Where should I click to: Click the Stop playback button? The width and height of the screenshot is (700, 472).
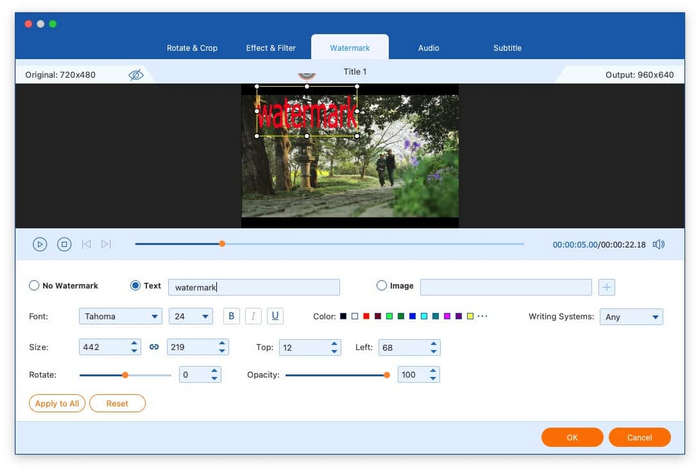[x=64, y=244]
